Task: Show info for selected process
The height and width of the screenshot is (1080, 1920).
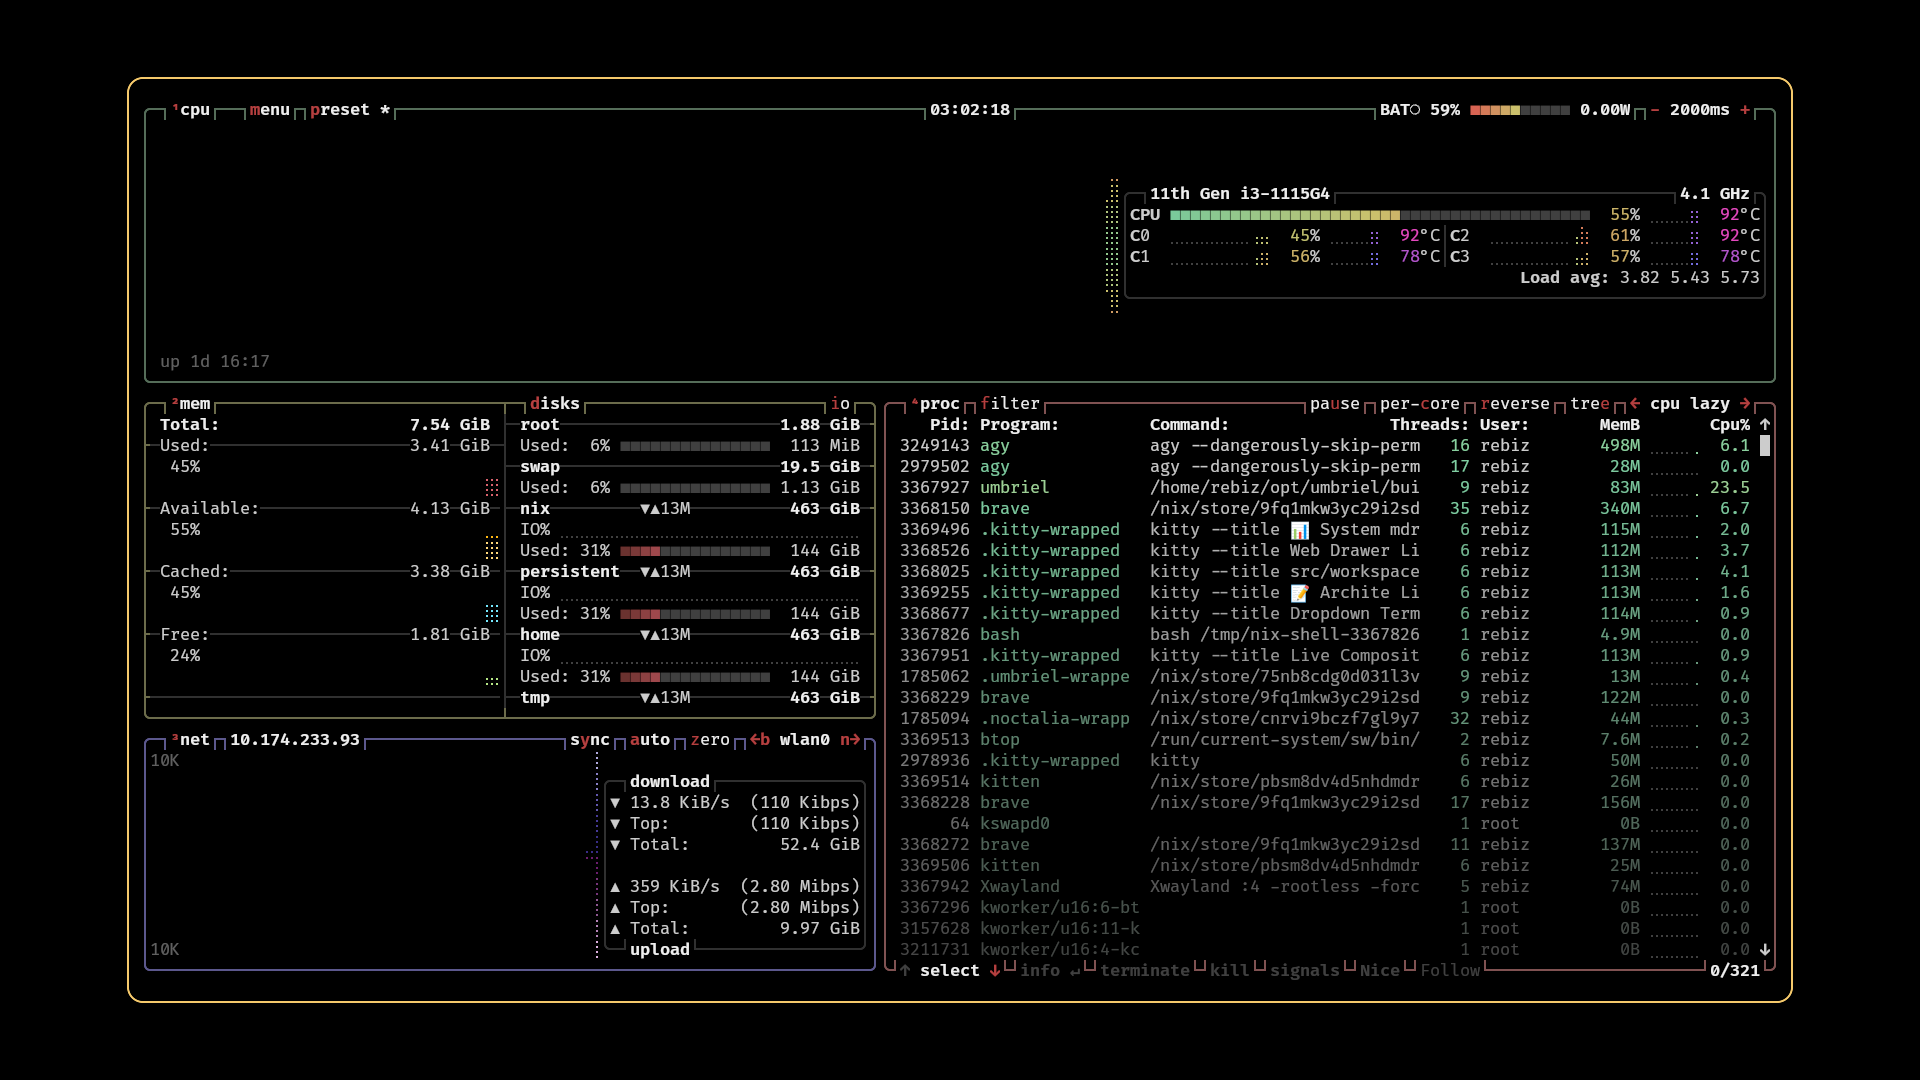Action: 1050,971
